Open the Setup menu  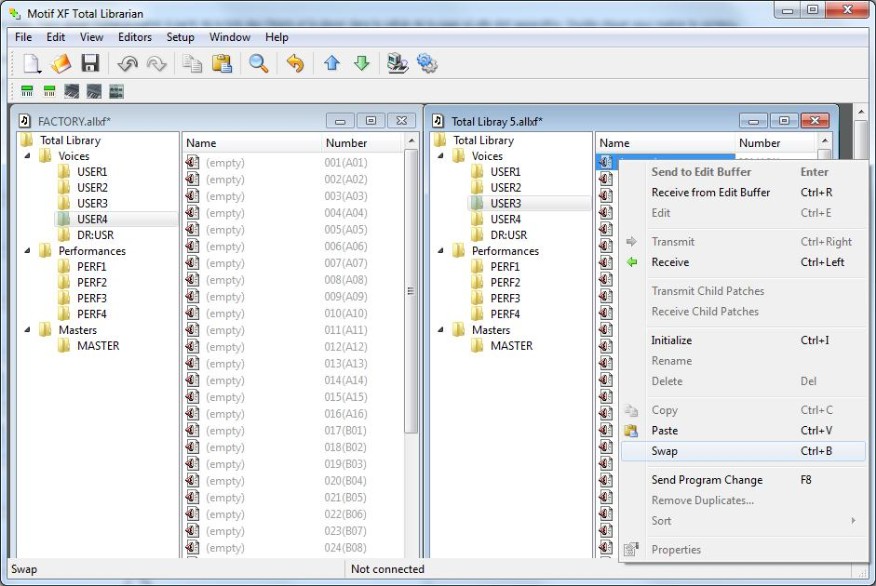(x=180, y=37)
